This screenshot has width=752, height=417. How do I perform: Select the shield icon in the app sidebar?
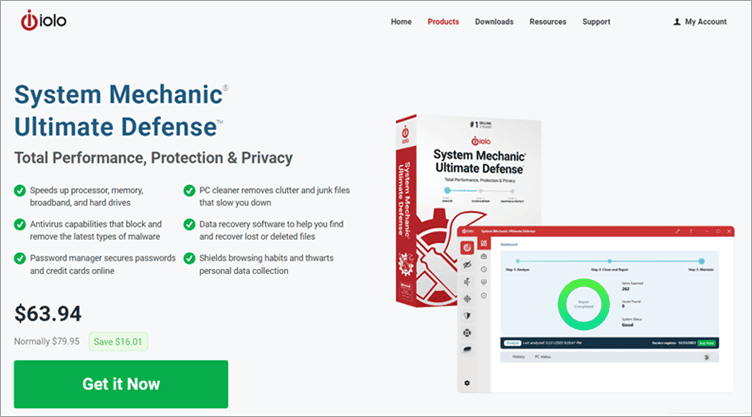467,316
